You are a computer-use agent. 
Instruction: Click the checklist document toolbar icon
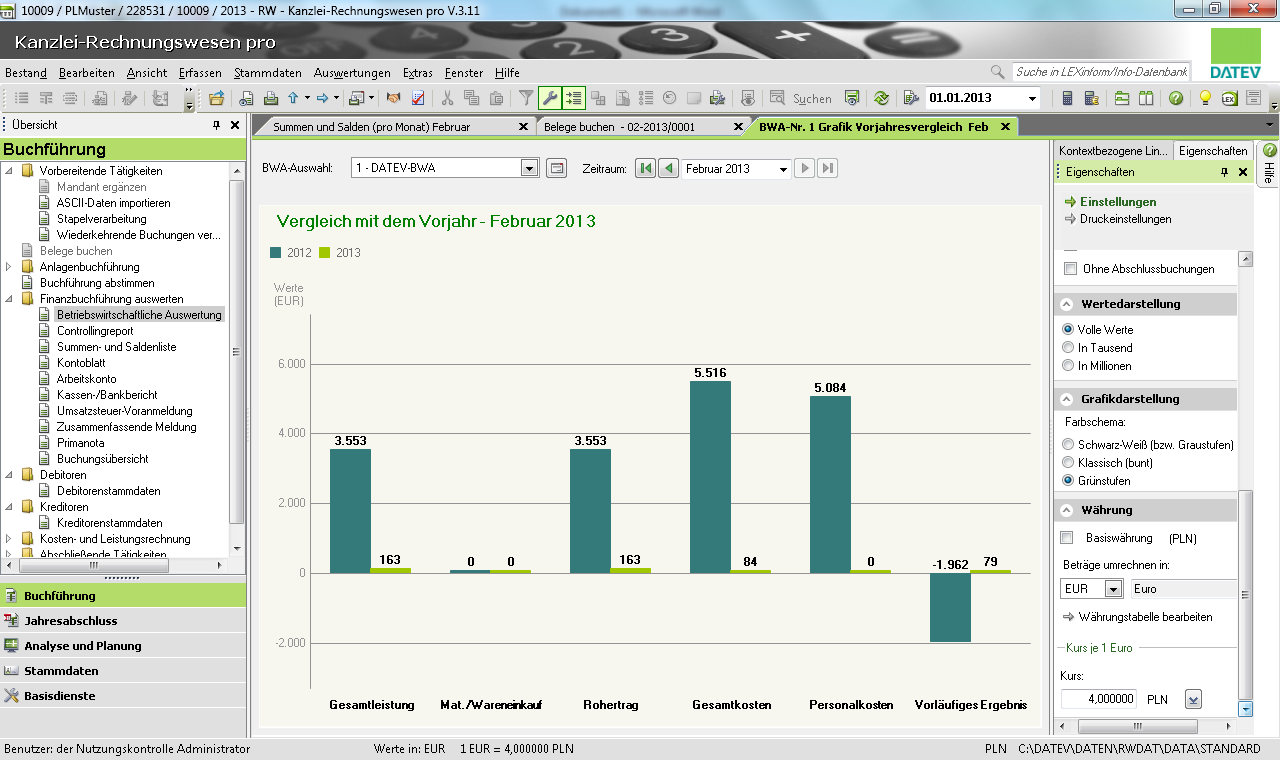pyautogui.click(x=418, y=98)
